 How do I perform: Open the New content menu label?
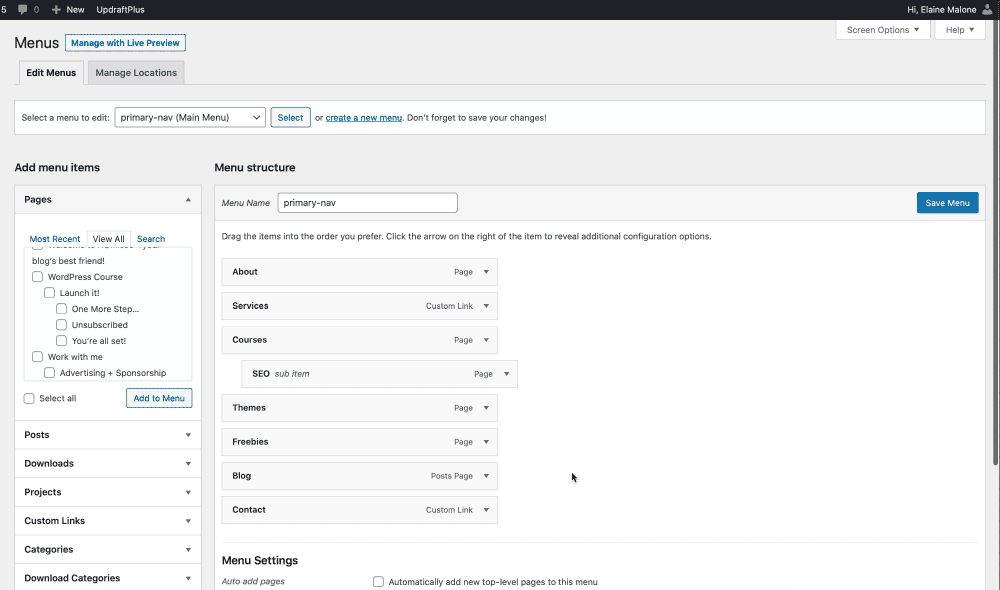click(75, 10)
